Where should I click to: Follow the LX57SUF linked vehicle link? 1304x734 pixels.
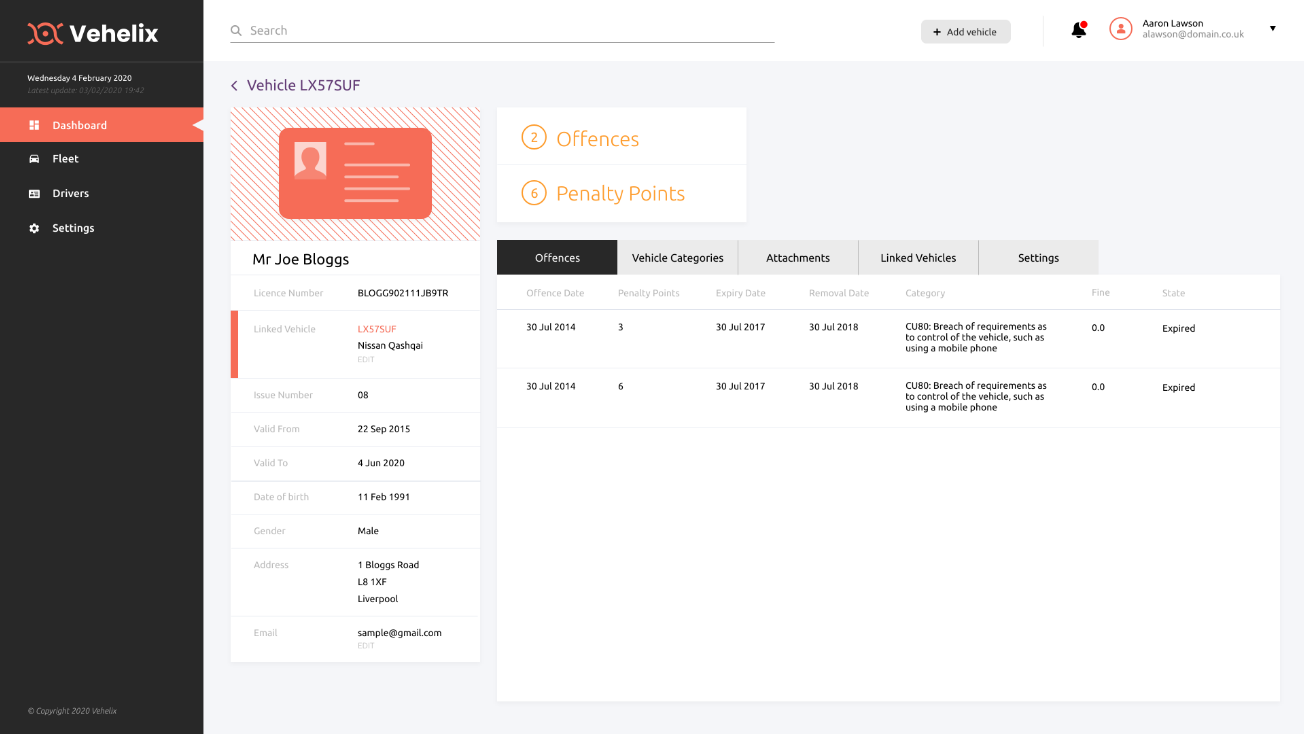click(x=377, y=329)
